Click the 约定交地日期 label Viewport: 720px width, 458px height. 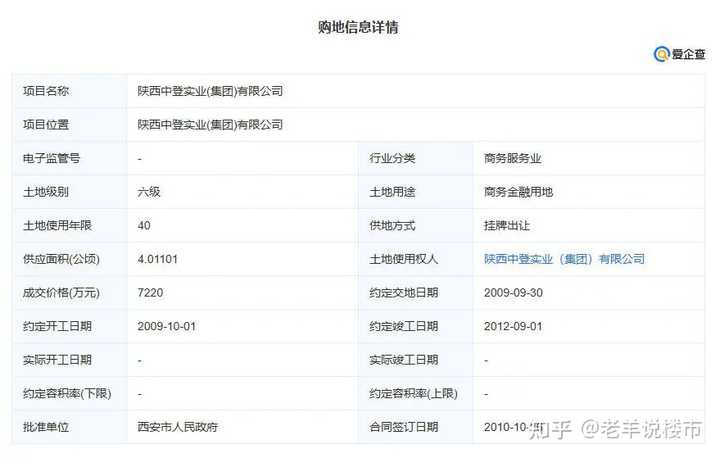(x=404, y=293)
